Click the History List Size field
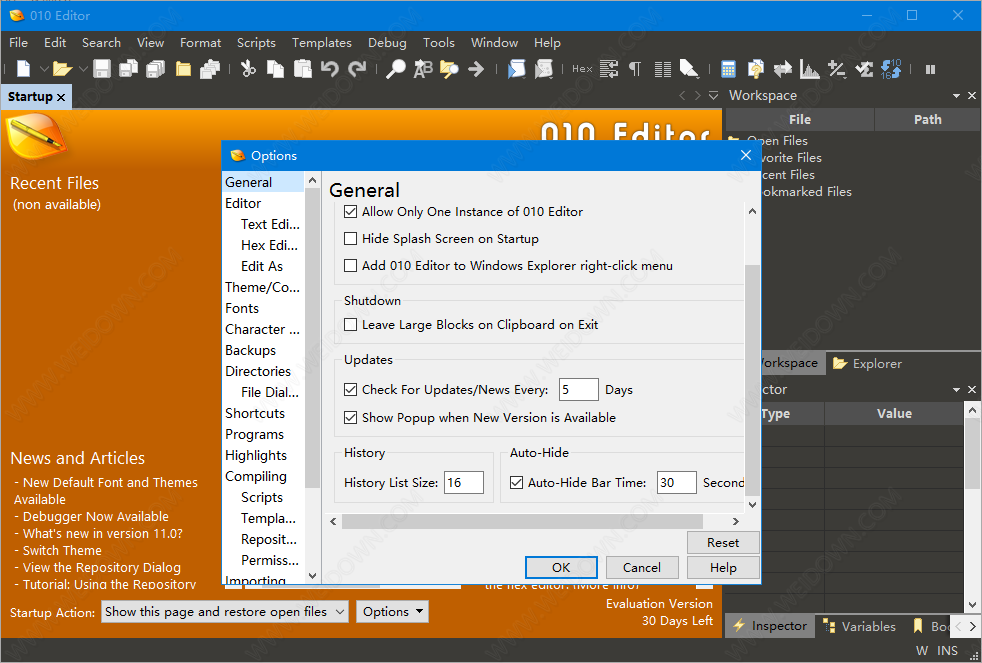982x663 pixels. click(x=464, y=483)
